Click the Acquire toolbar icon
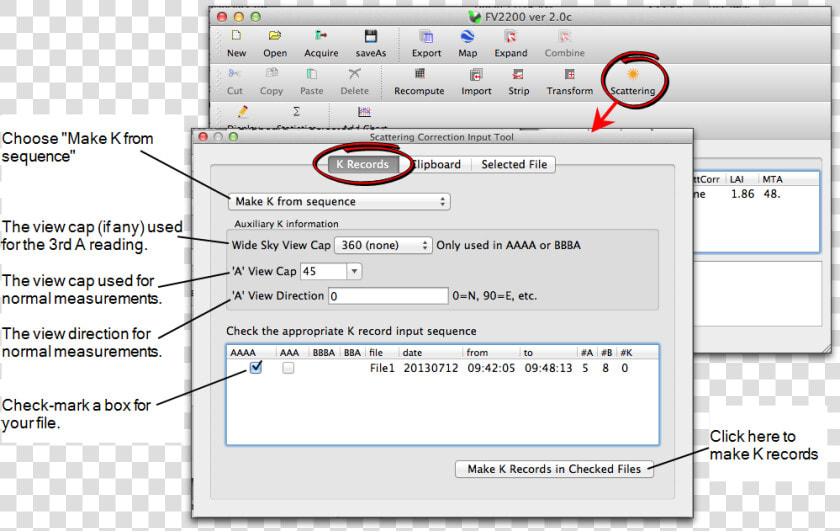The image size is (840, 531). [321, 36]
